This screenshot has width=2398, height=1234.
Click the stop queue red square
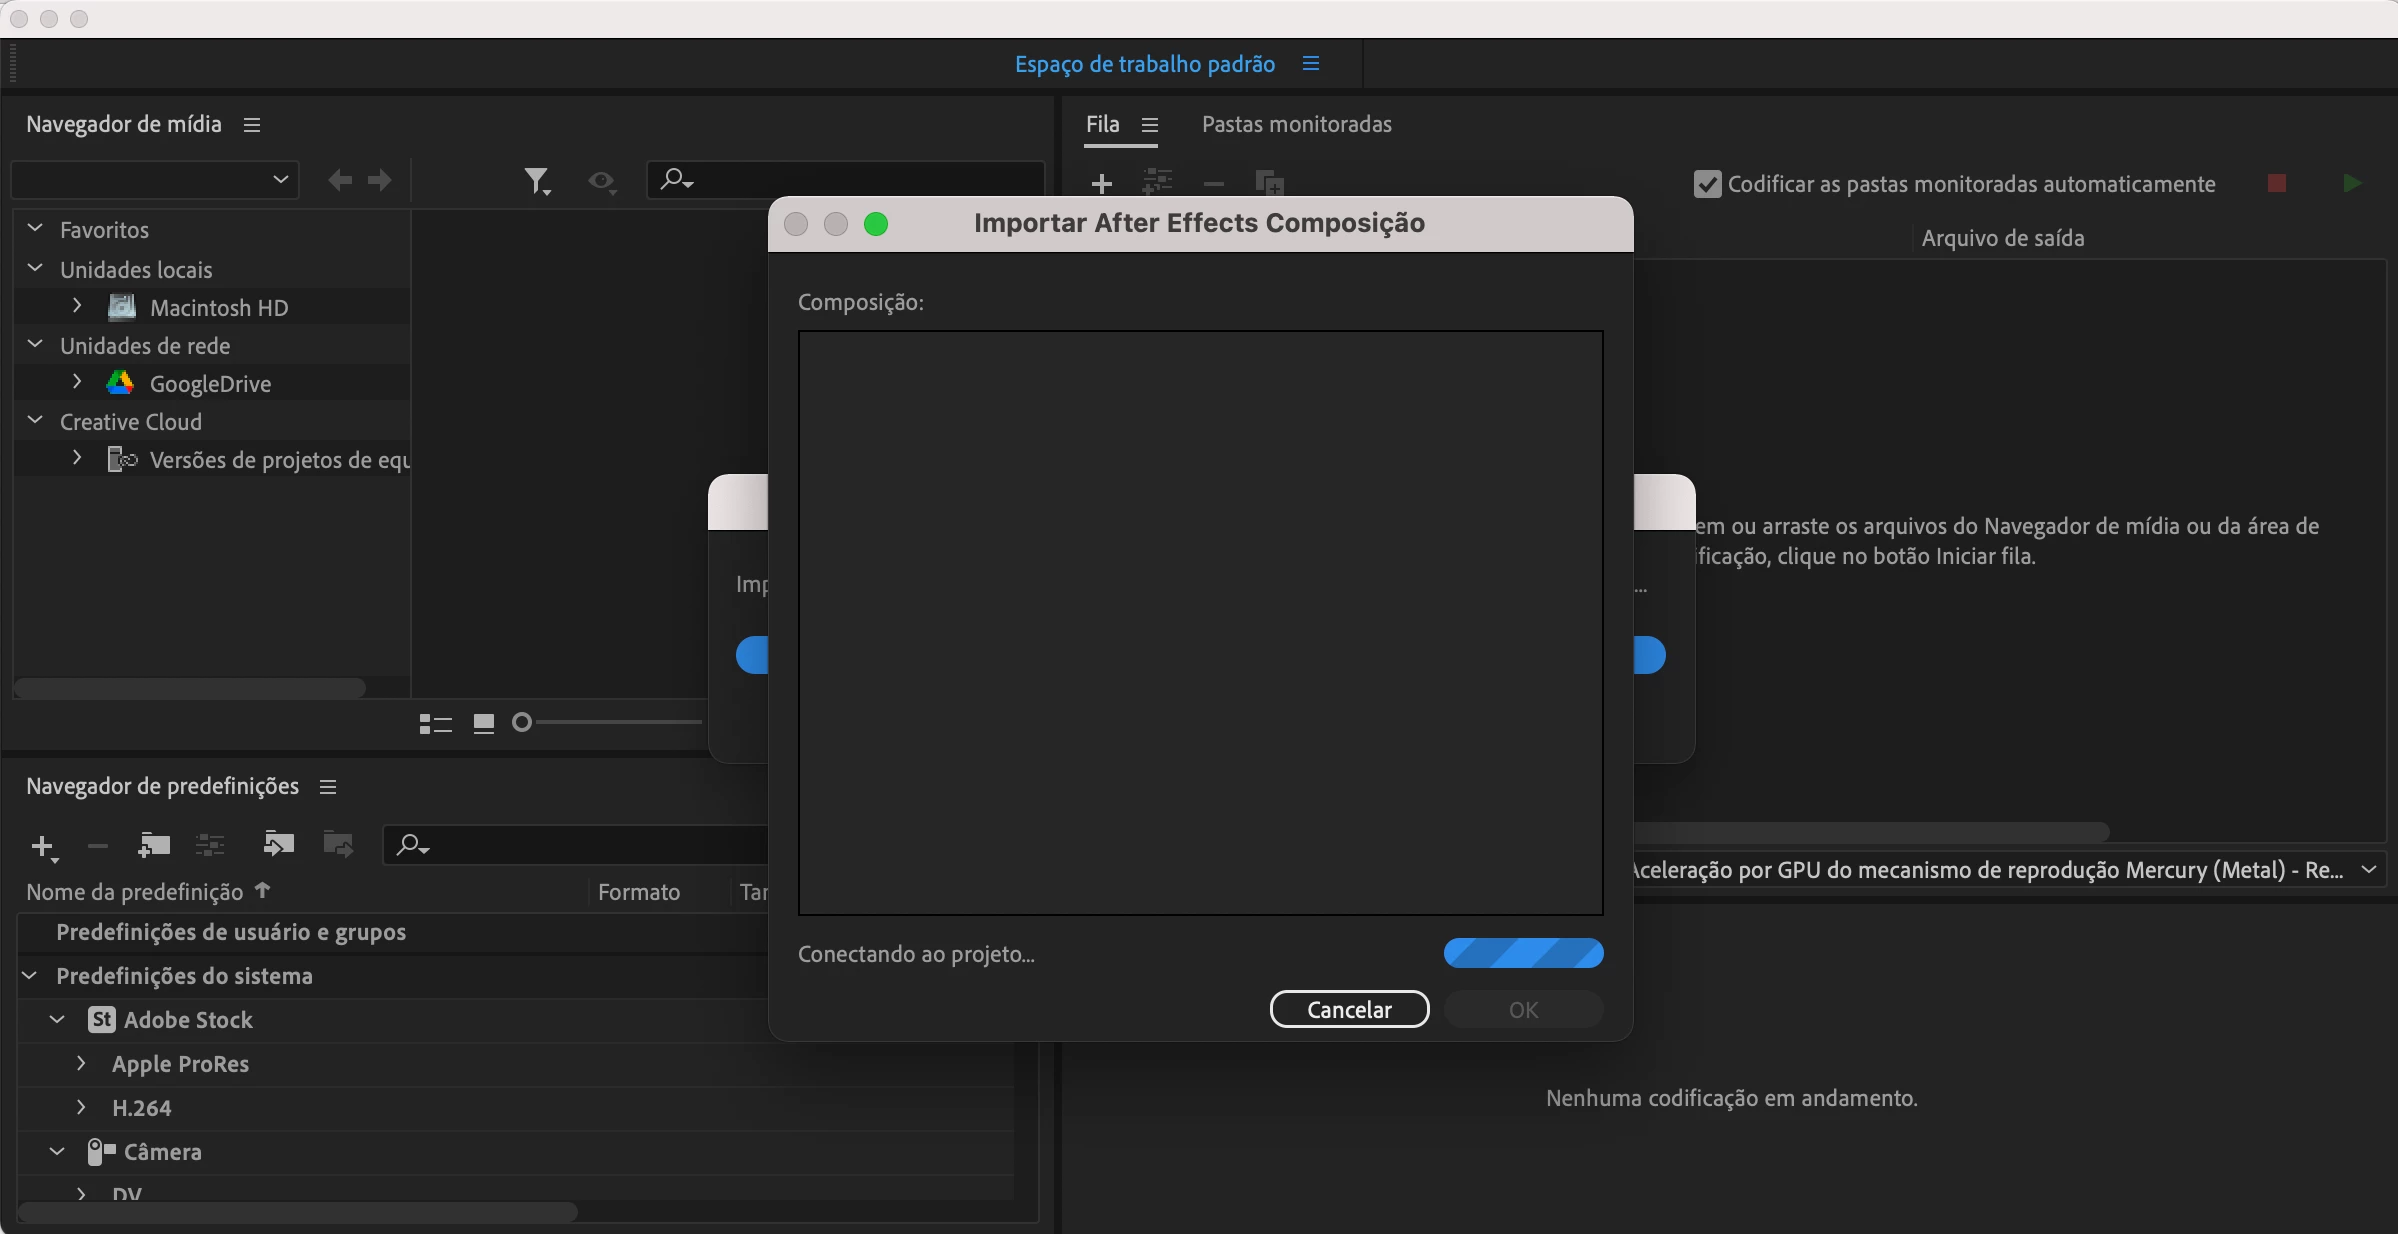click(2277, 183)
